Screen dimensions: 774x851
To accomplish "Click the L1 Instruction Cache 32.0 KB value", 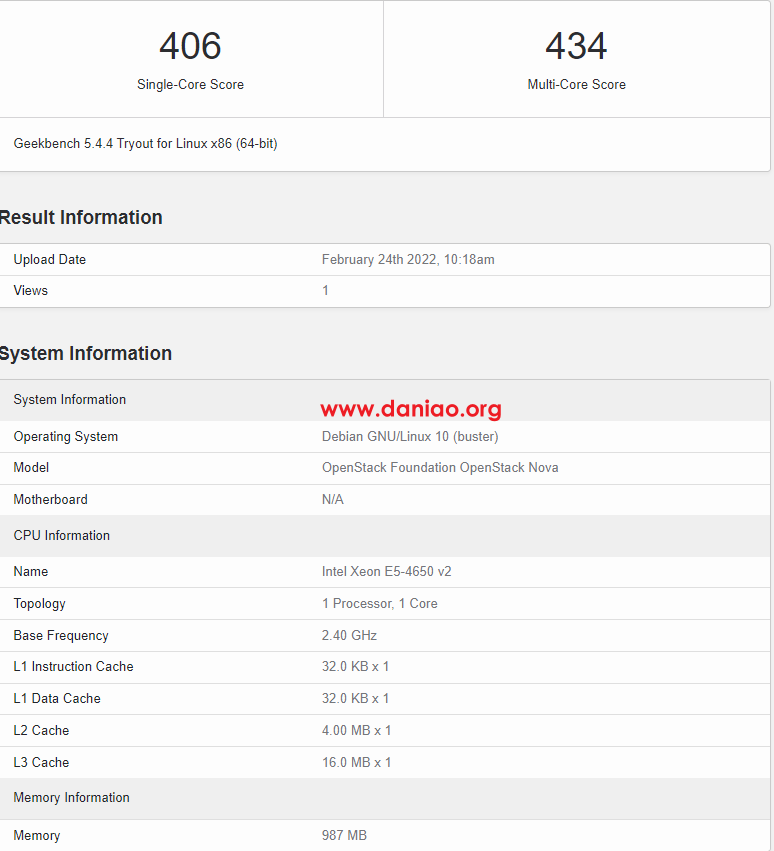I will [x=356, y=666].
